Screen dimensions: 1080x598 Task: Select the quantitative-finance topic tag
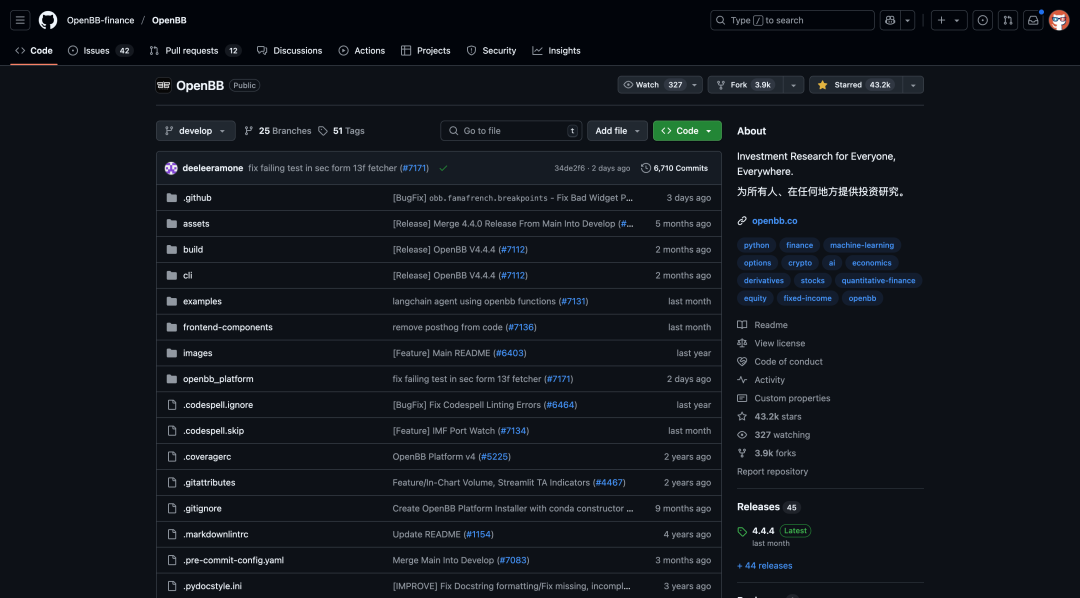[x=878, y=280]
